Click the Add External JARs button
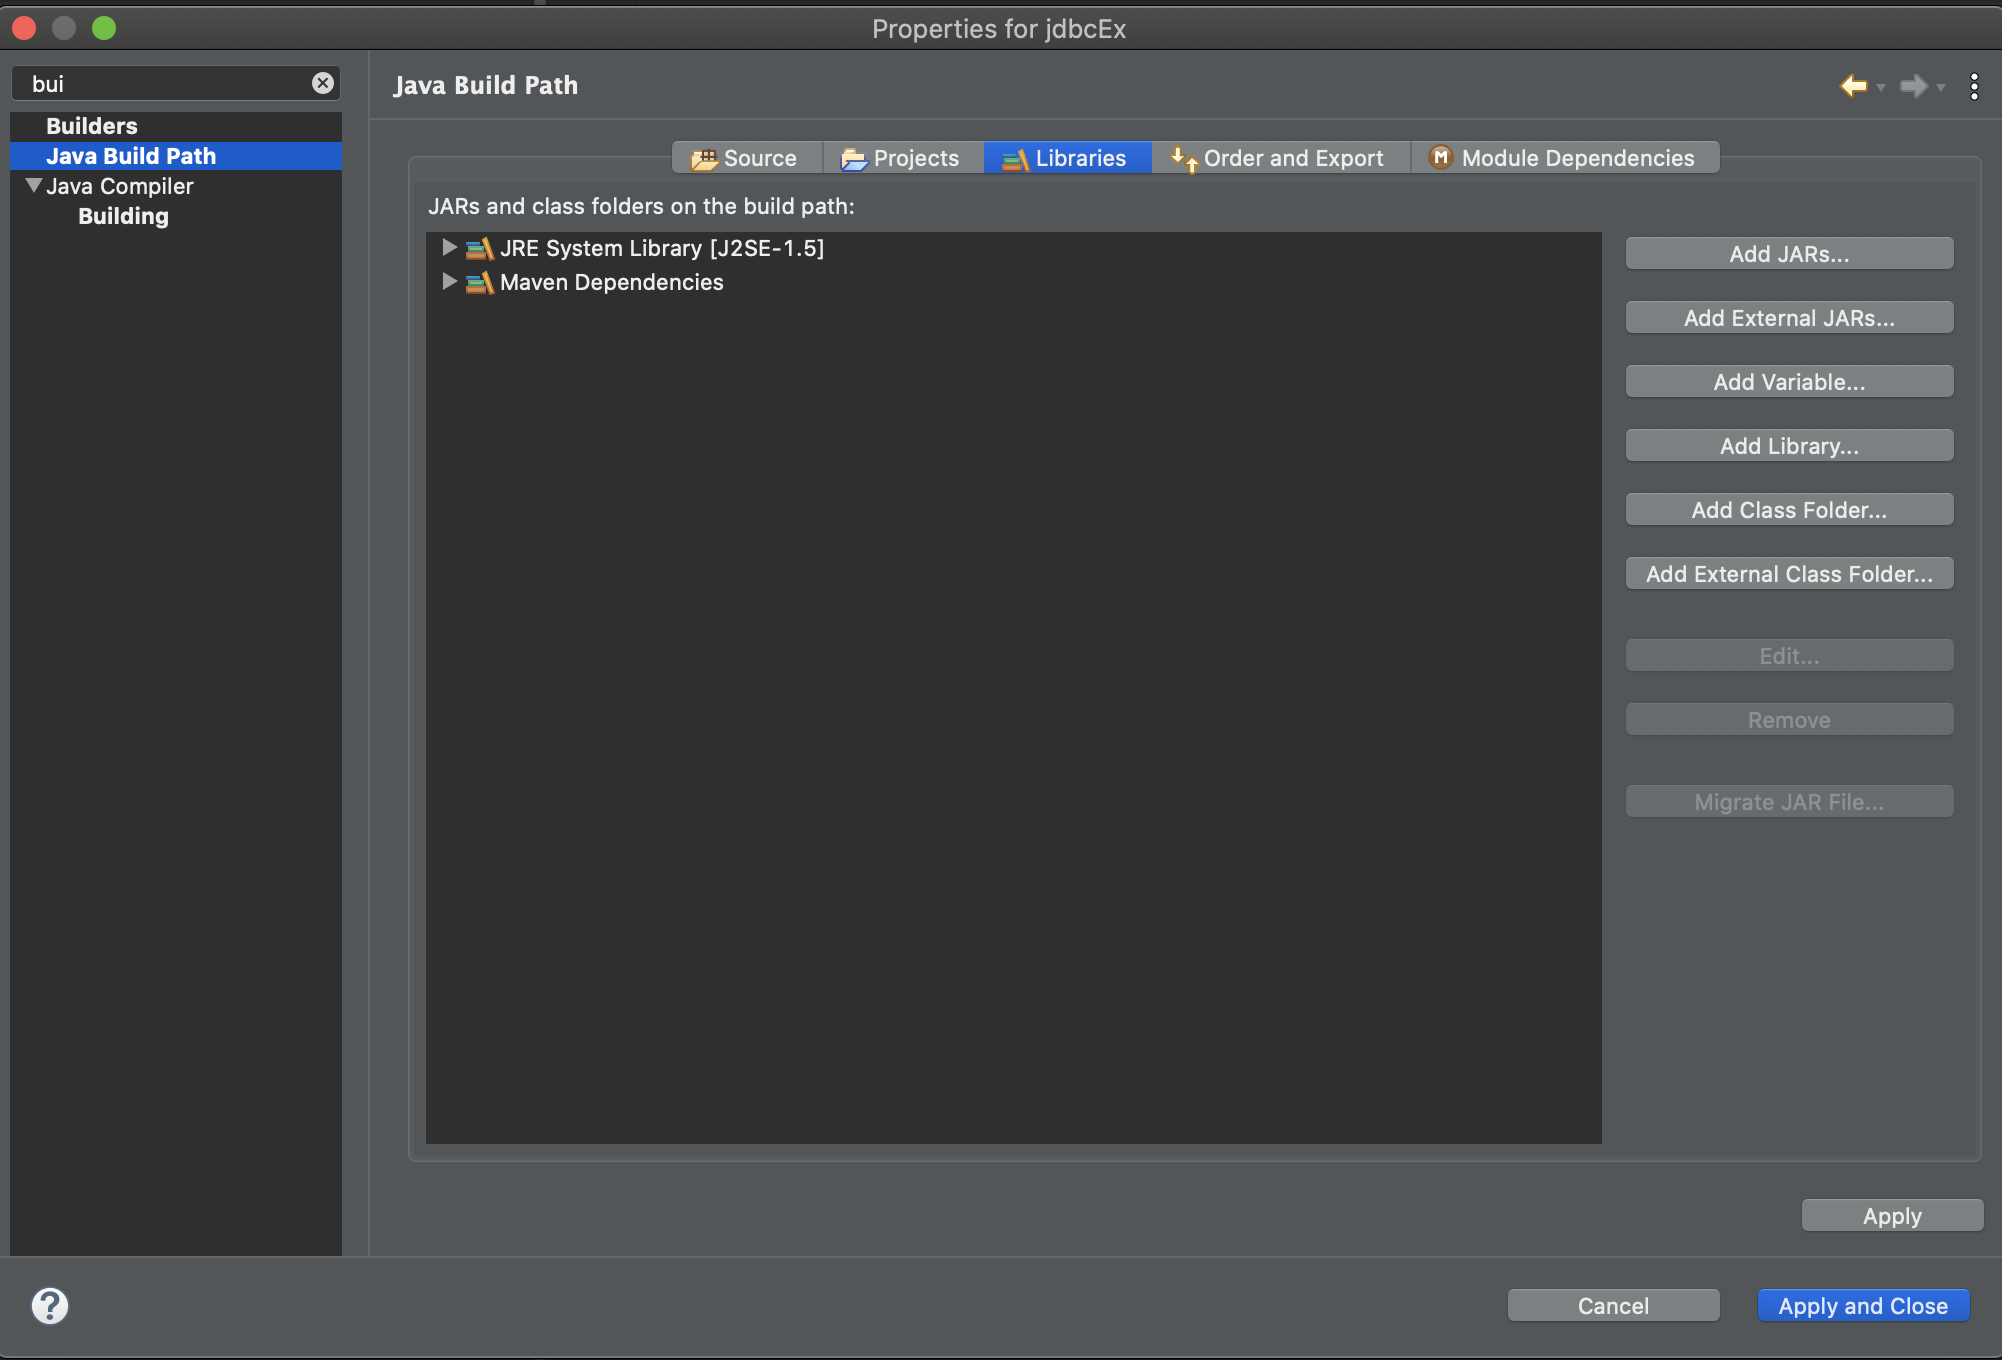 1788,318
